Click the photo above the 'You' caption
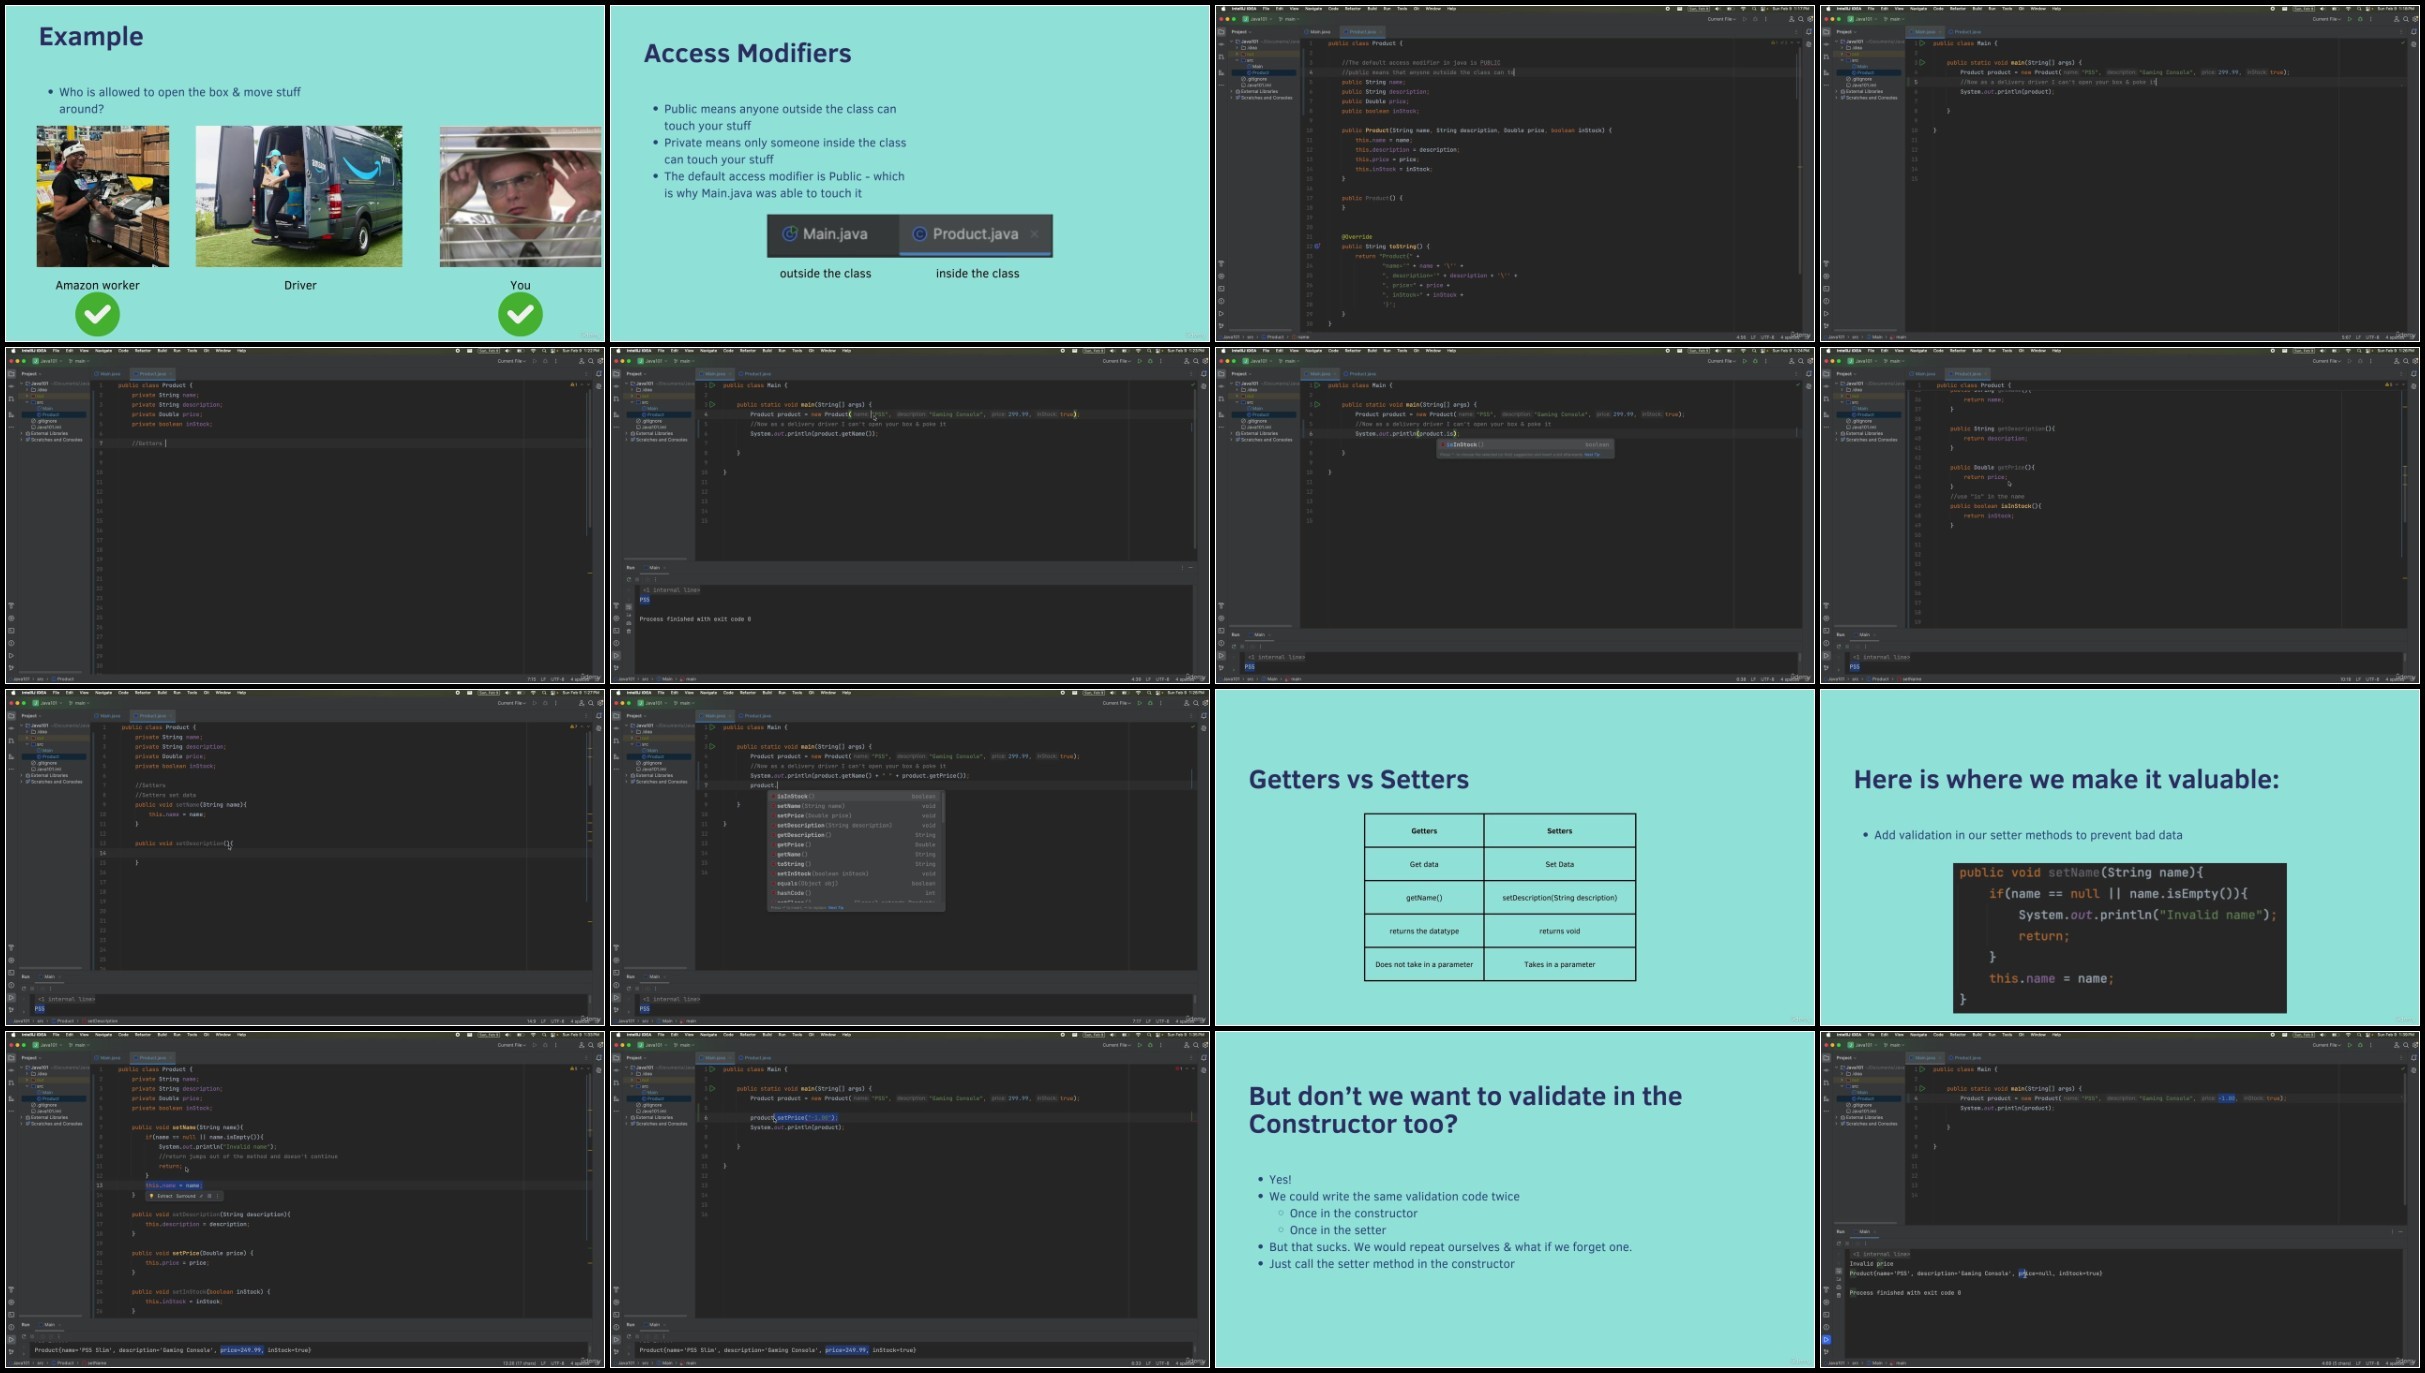The image size is (2425, 1373). click(521, 196)
